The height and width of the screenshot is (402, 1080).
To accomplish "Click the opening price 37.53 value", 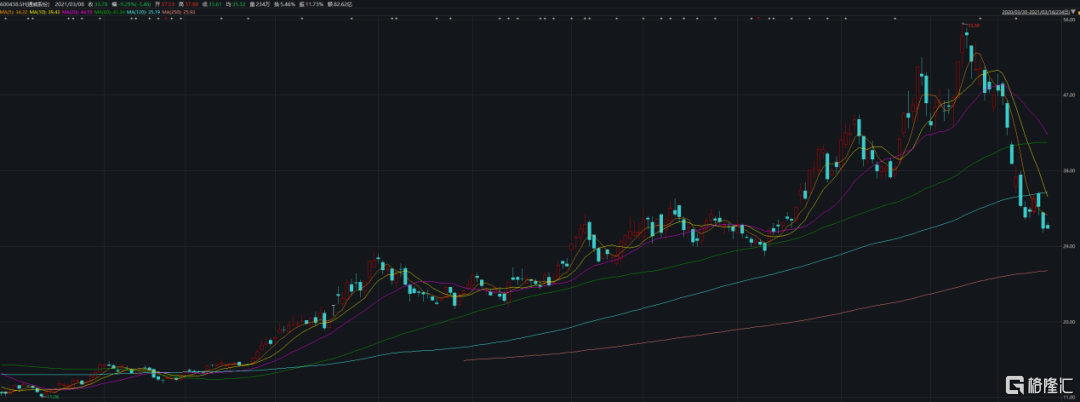I will click(x=168, y=4).
